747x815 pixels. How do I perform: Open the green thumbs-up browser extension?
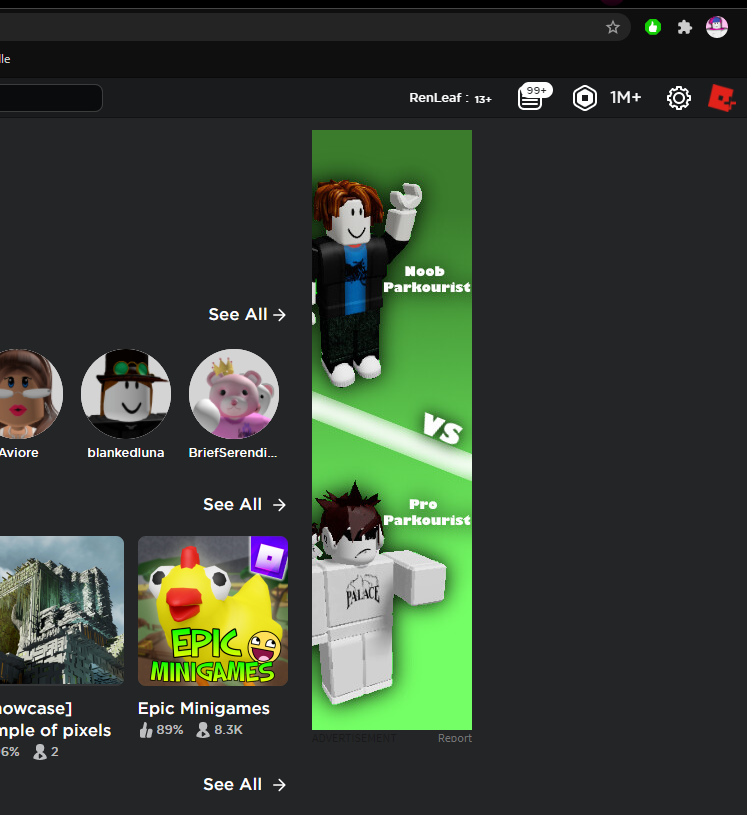653,27
